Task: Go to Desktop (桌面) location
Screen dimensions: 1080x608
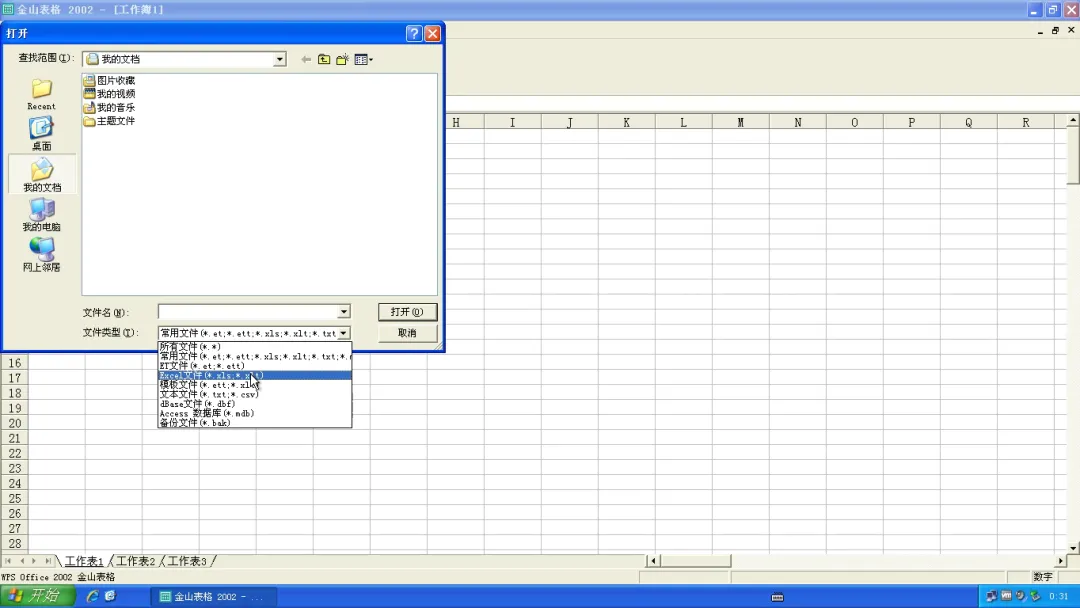Action: pyautogui.click(x=41, y=134)
